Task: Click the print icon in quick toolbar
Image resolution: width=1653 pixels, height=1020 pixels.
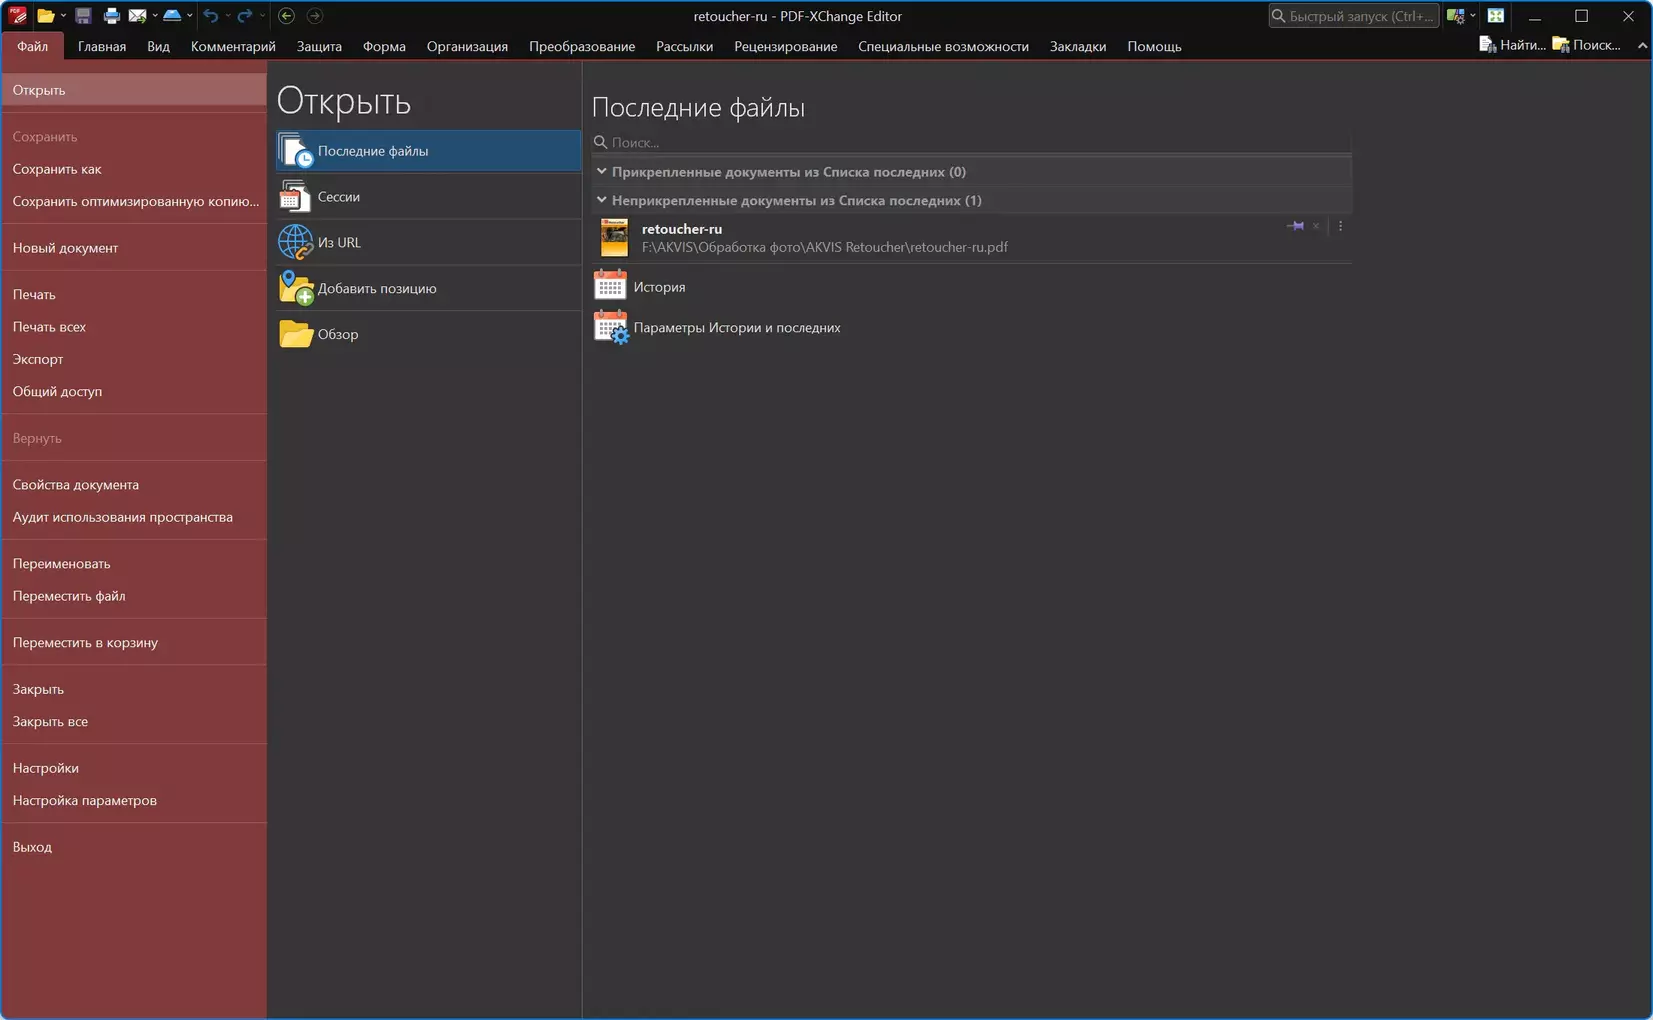Action: coord(111,16)
